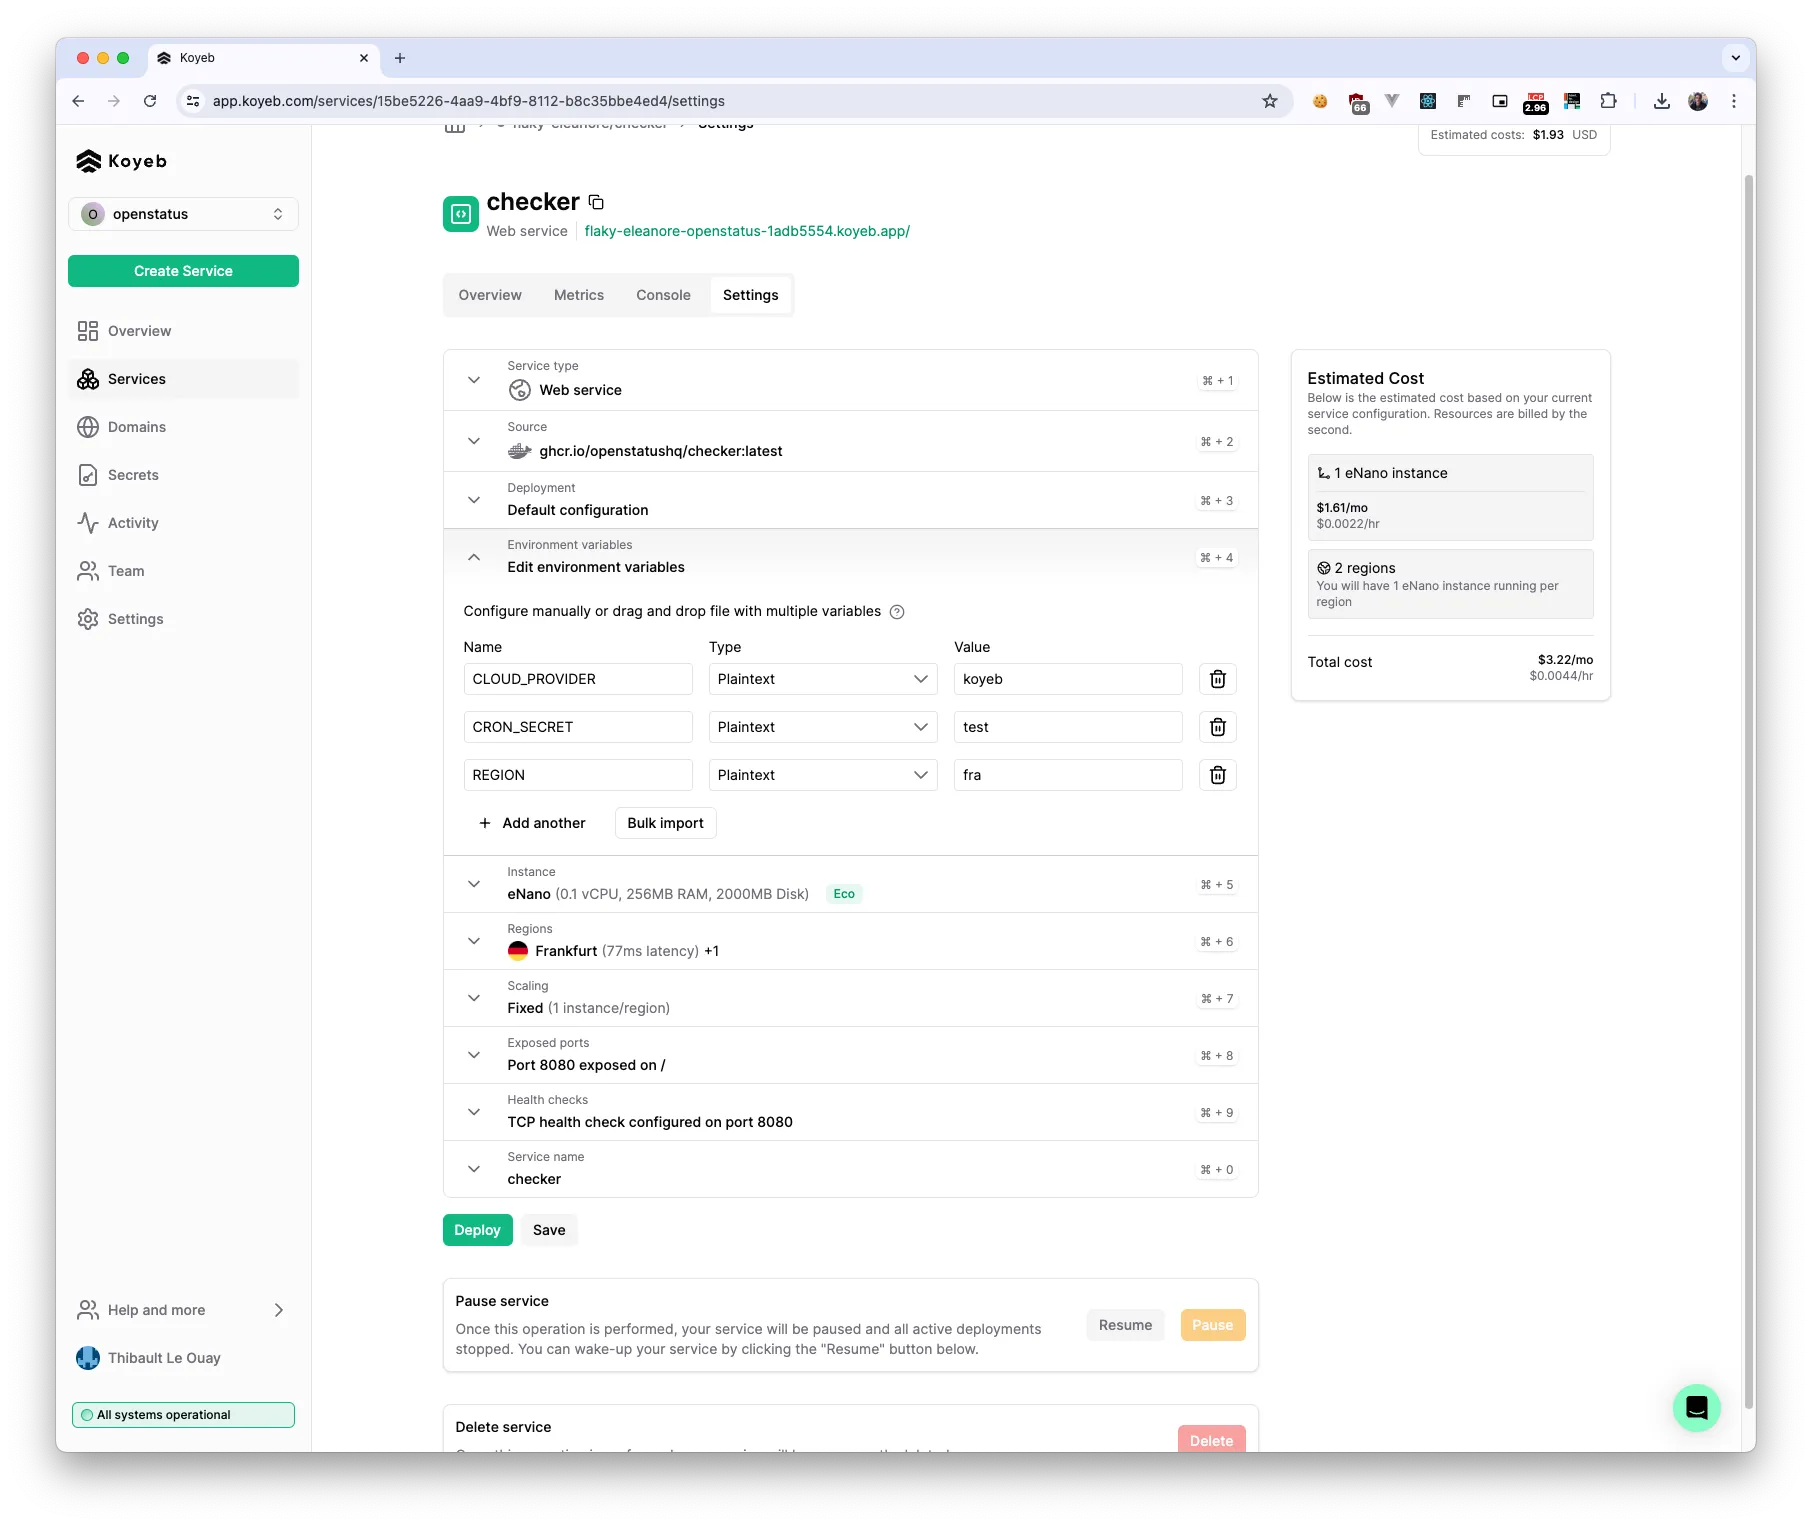Open the chat support bubble

[1696, 1407]
